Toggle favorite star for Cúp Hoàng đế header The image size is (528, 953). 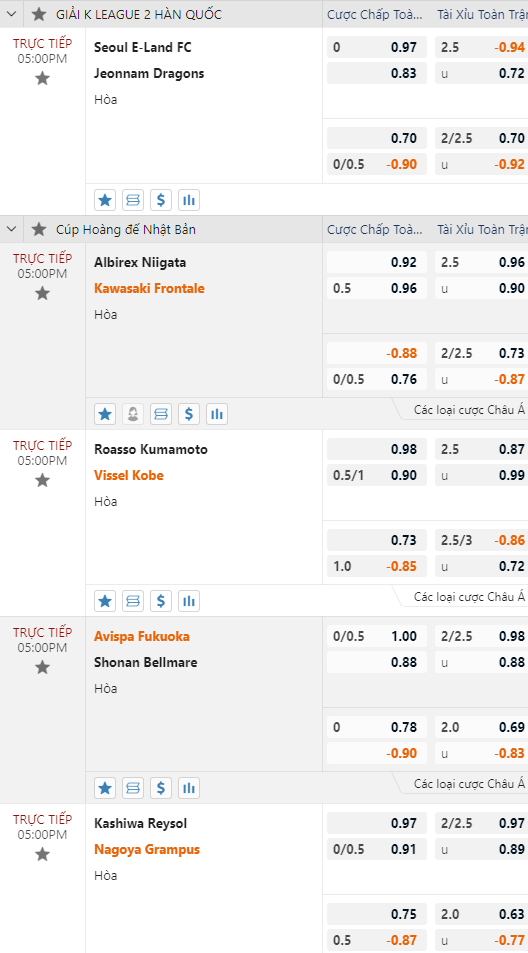[39, 229]
